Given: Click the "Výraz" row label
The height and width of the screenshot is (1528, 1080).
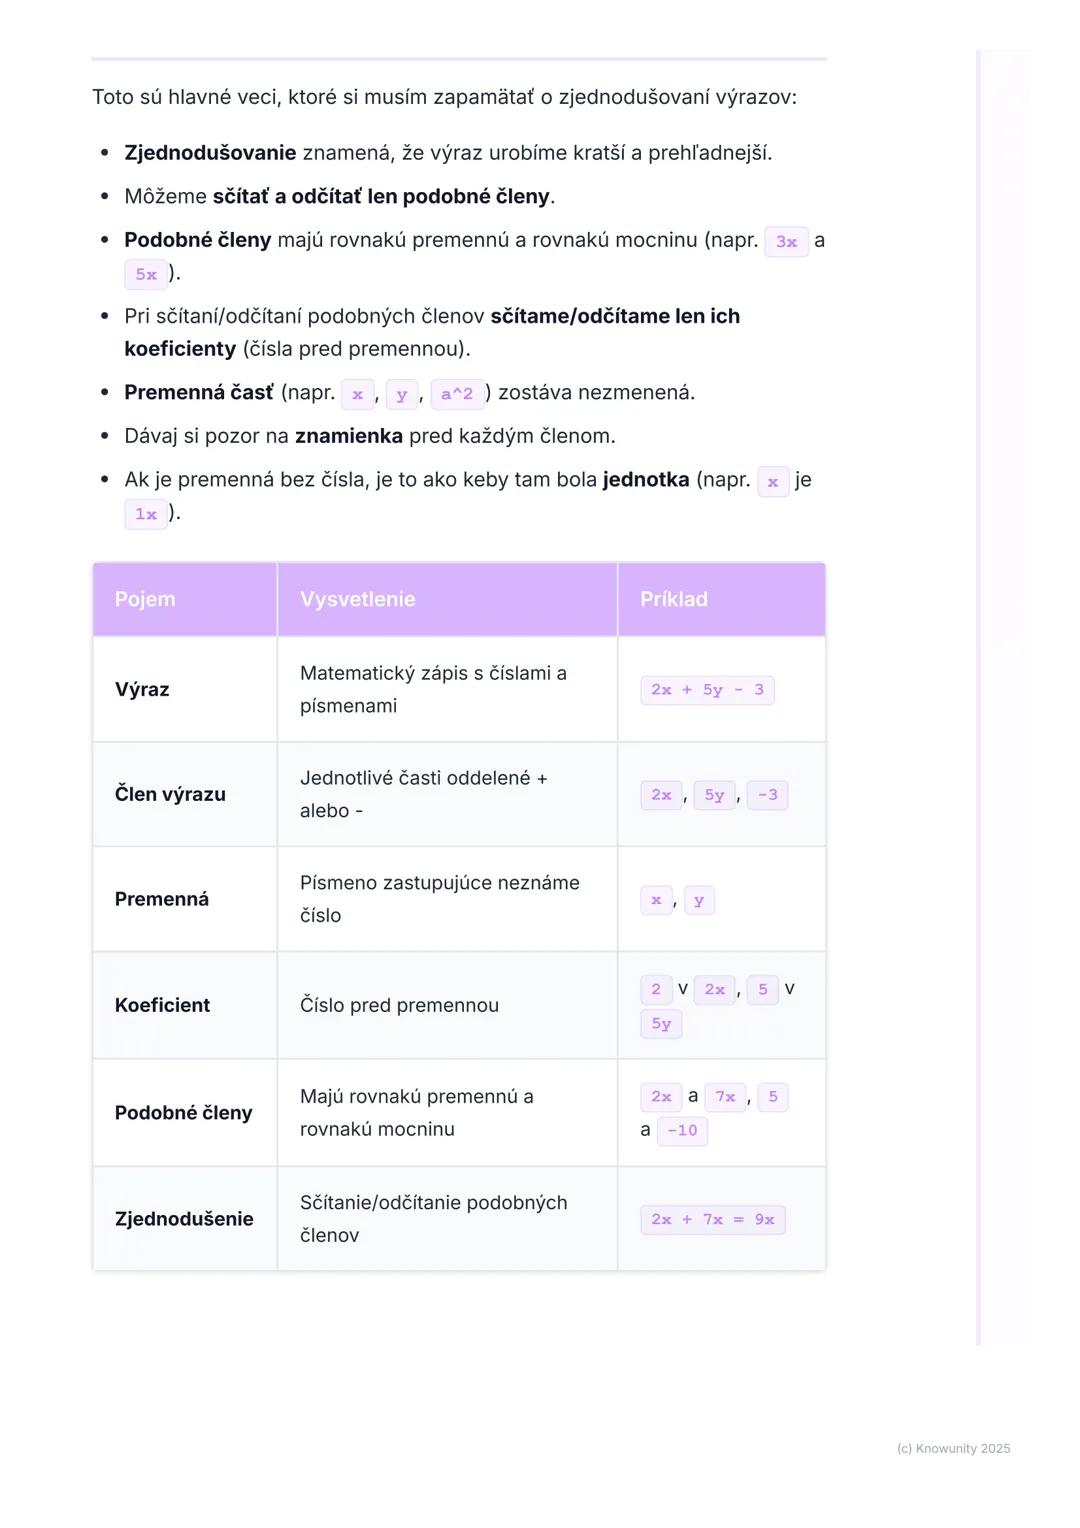Looking at the screenshot, I should 142,690.
